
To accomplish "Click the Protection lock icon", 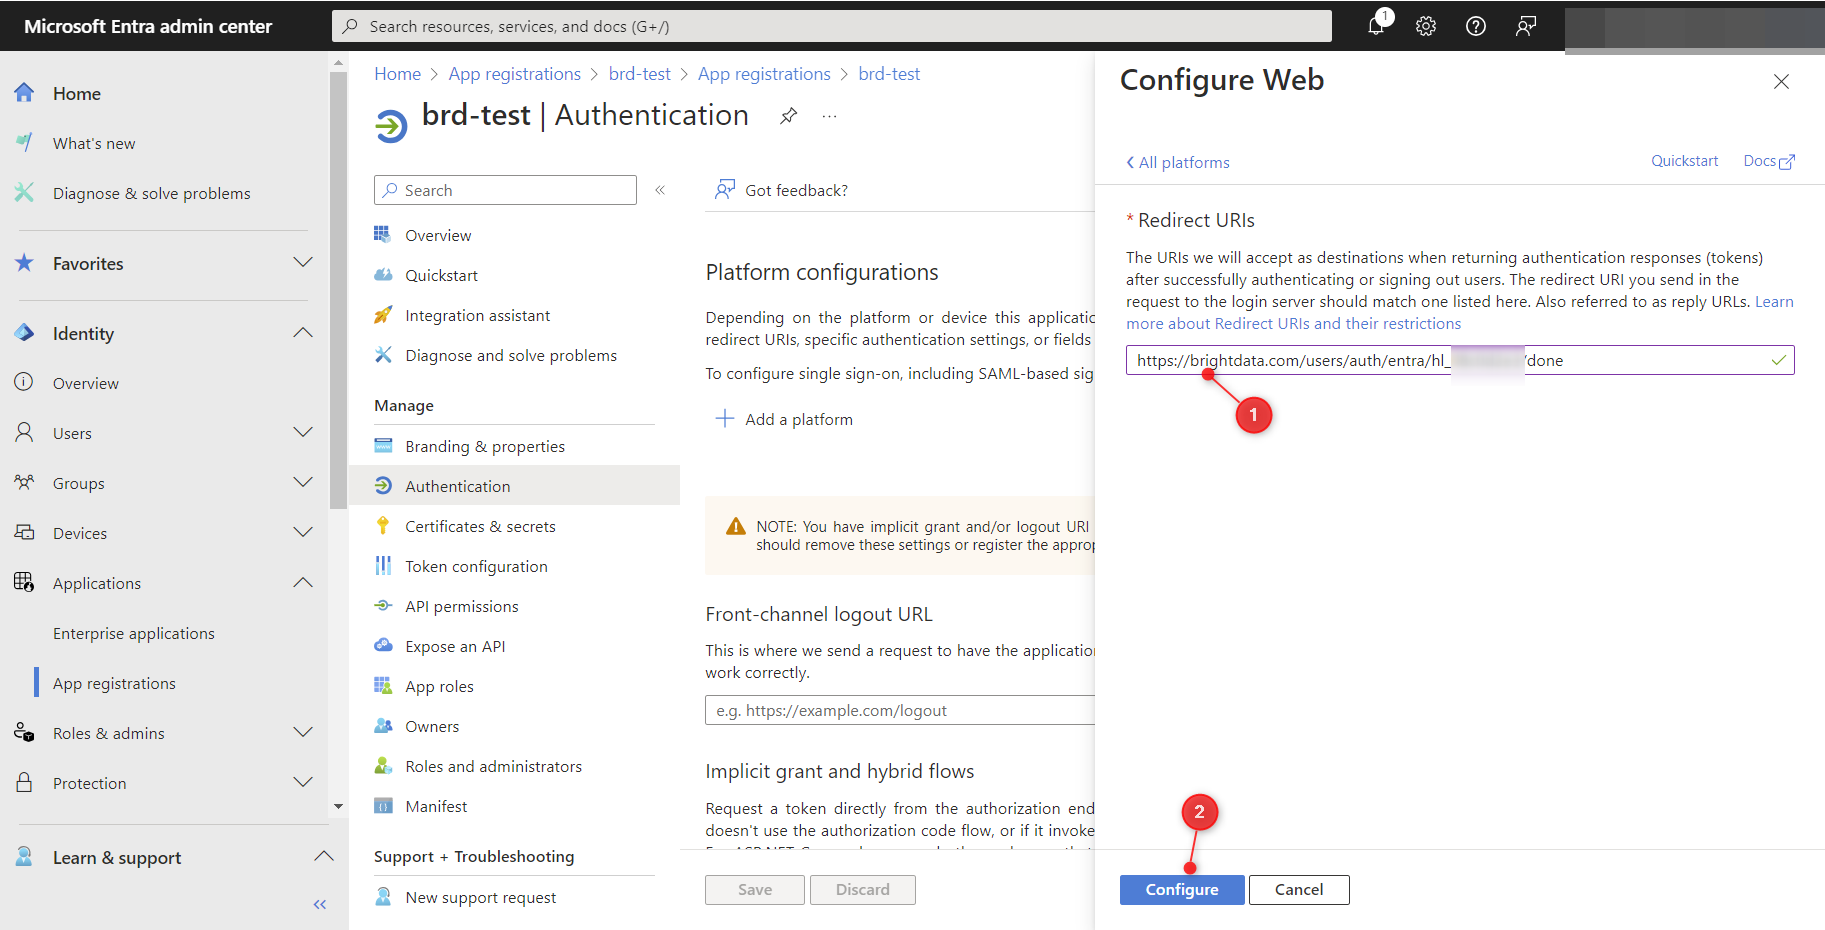I will (25, 783).
